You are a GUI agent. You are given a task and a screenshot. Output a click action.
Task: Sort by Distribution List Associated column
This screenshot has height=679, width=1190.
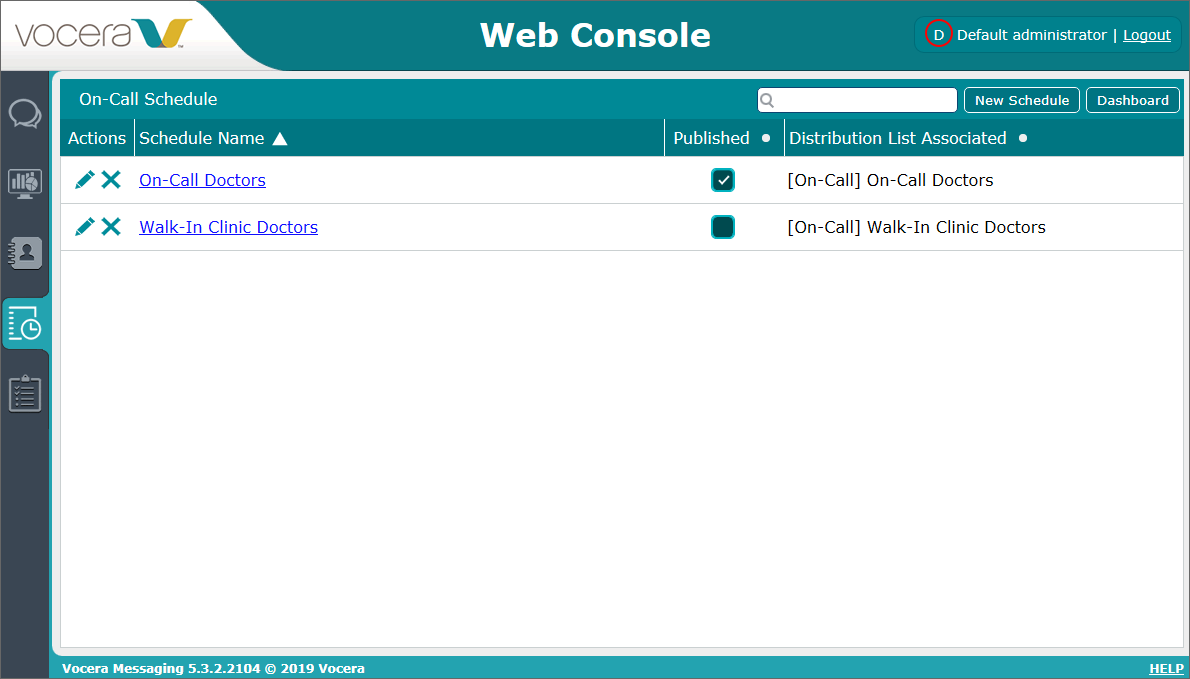897,138
